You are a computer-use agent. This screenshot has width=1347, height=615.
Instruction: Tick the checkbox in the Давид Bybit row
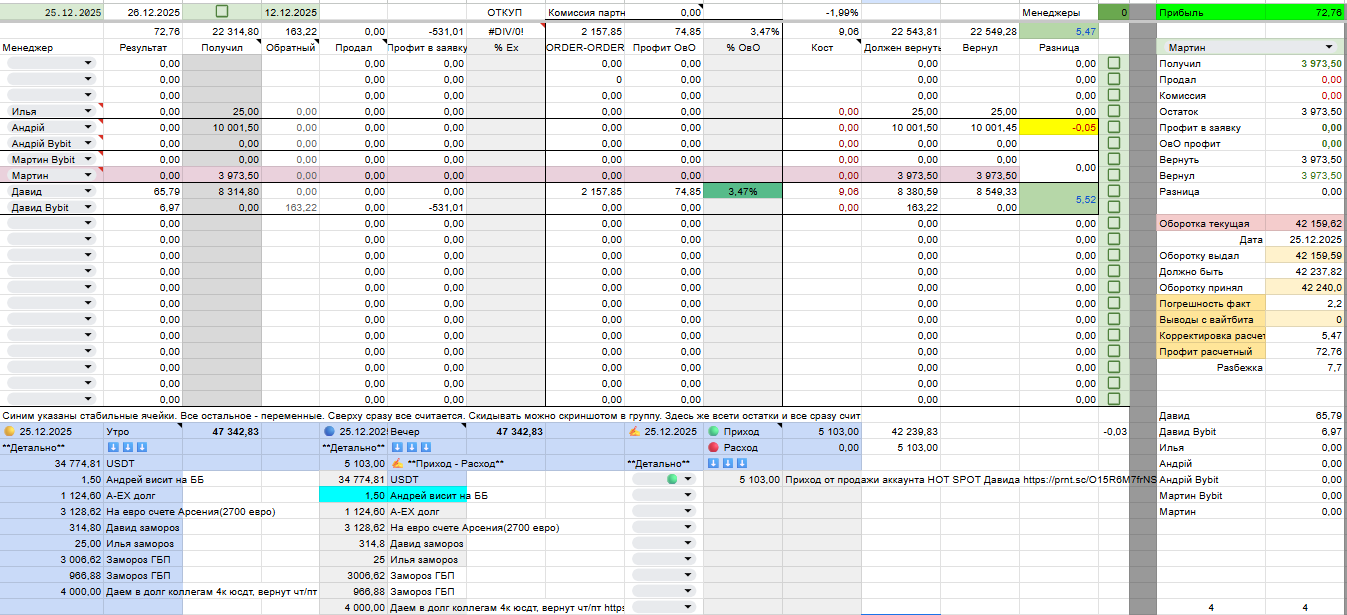(1114, 207)
